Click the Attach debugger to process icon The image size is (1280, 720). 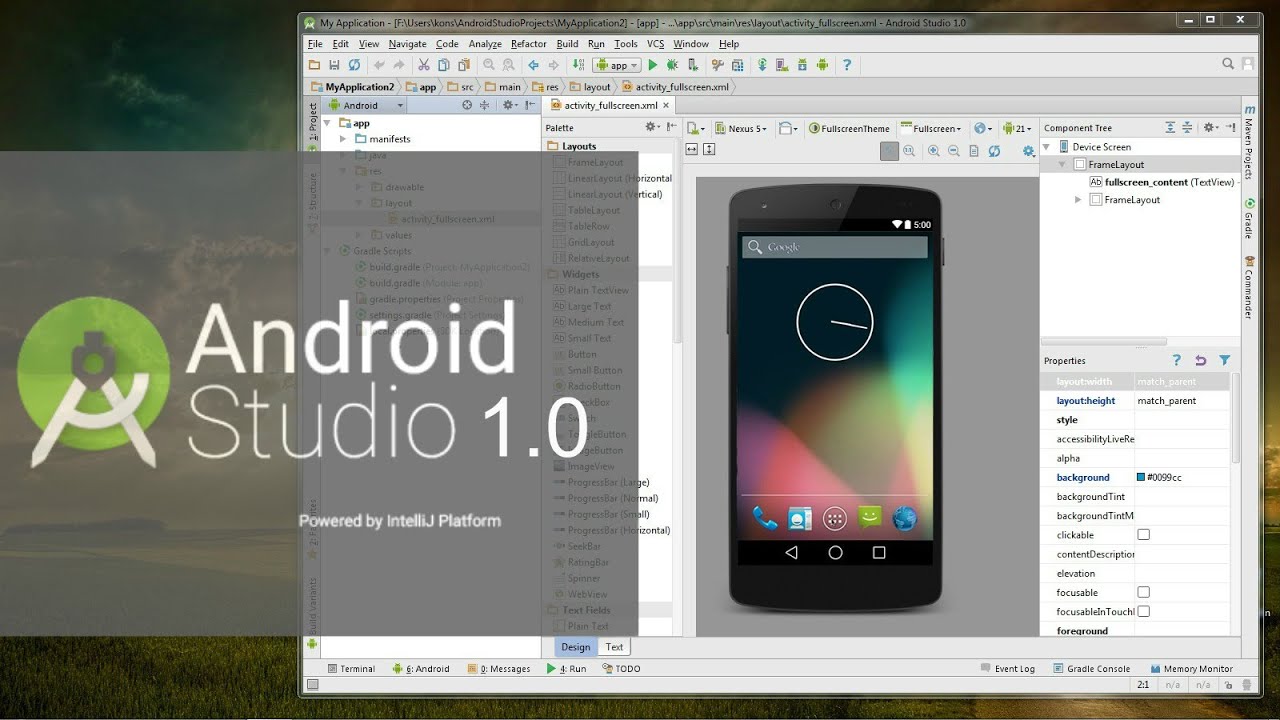(x=692, y=65)
